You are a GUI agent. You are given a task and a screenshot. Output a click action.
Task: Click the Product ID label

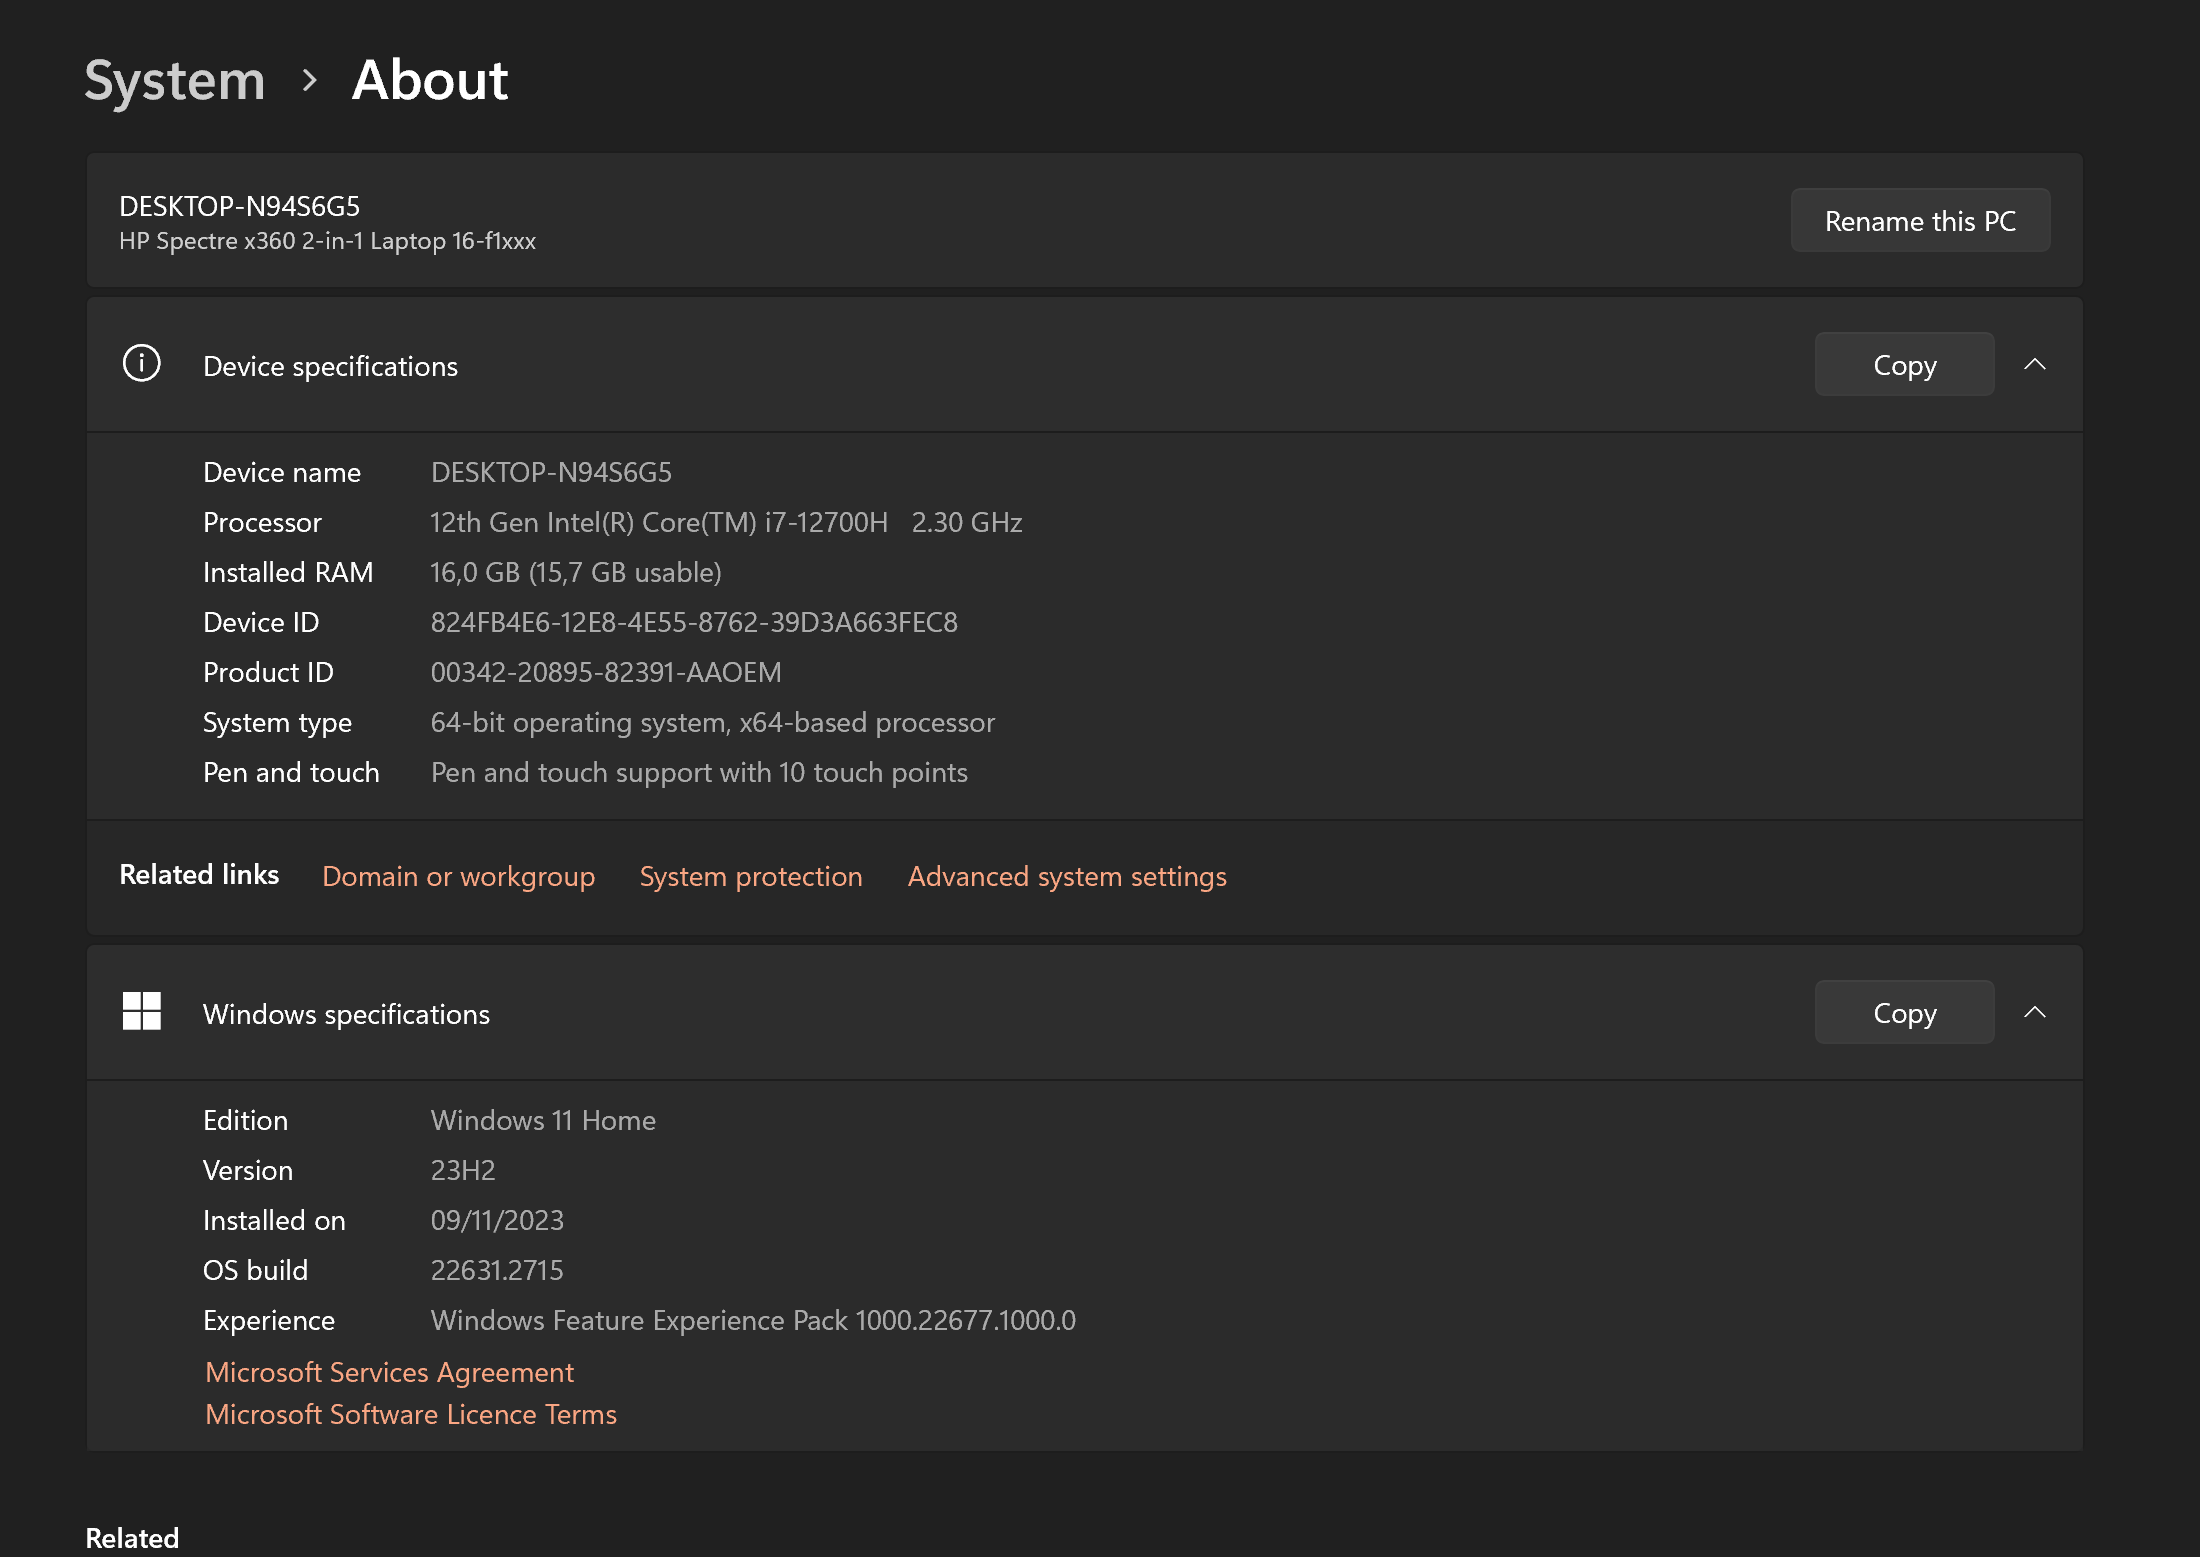(x=268, y=672)
